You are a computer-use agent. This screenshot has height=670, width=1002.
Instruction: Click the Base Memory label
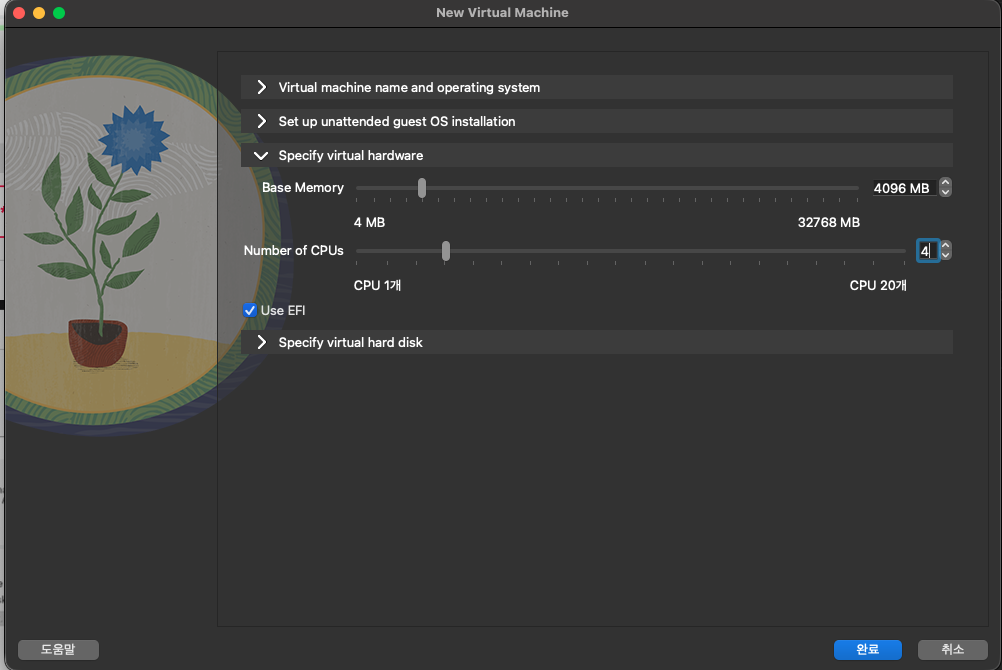(303, 187)
